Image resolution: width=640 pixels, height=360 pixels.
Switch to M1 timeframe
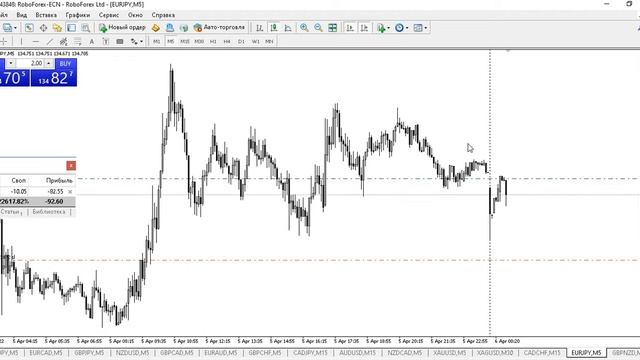[x=156, y=41]
